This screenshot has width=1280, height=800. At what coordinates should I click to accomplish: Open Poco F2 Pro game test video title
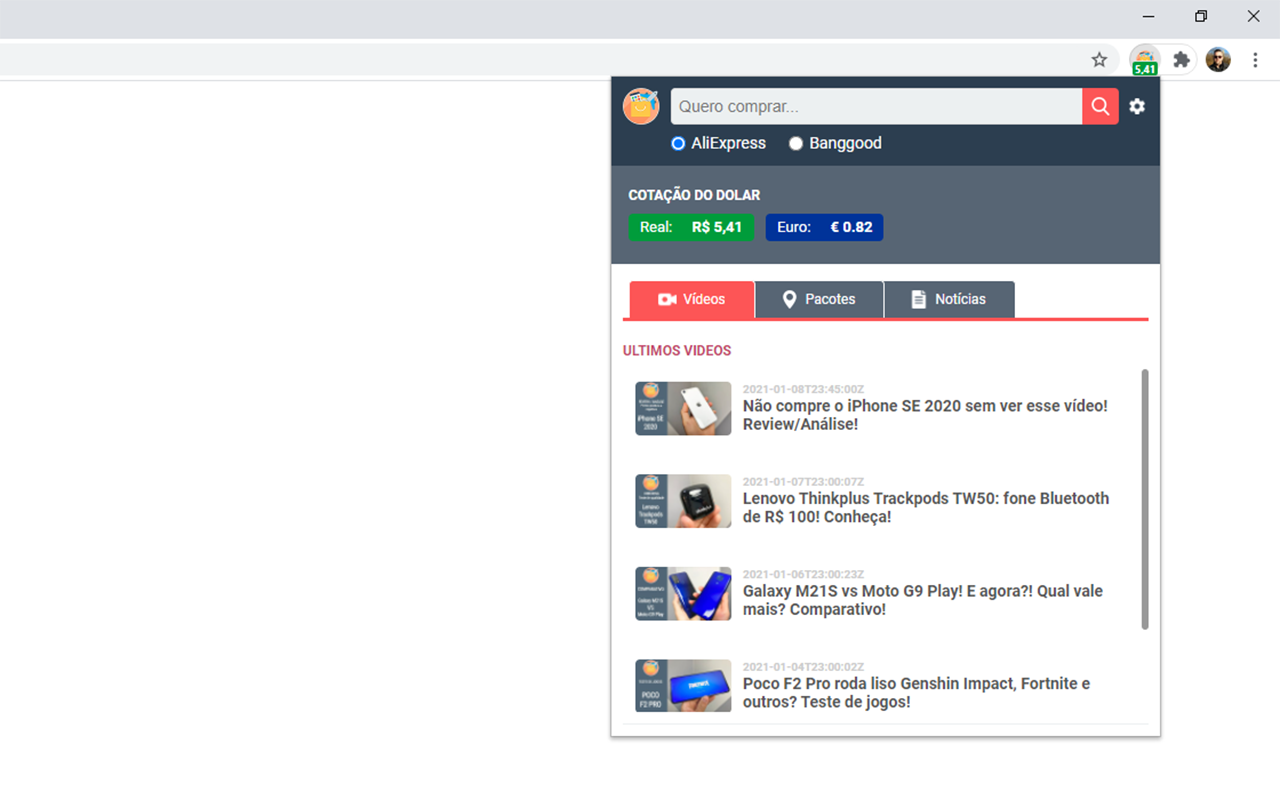tap(917, 693)
